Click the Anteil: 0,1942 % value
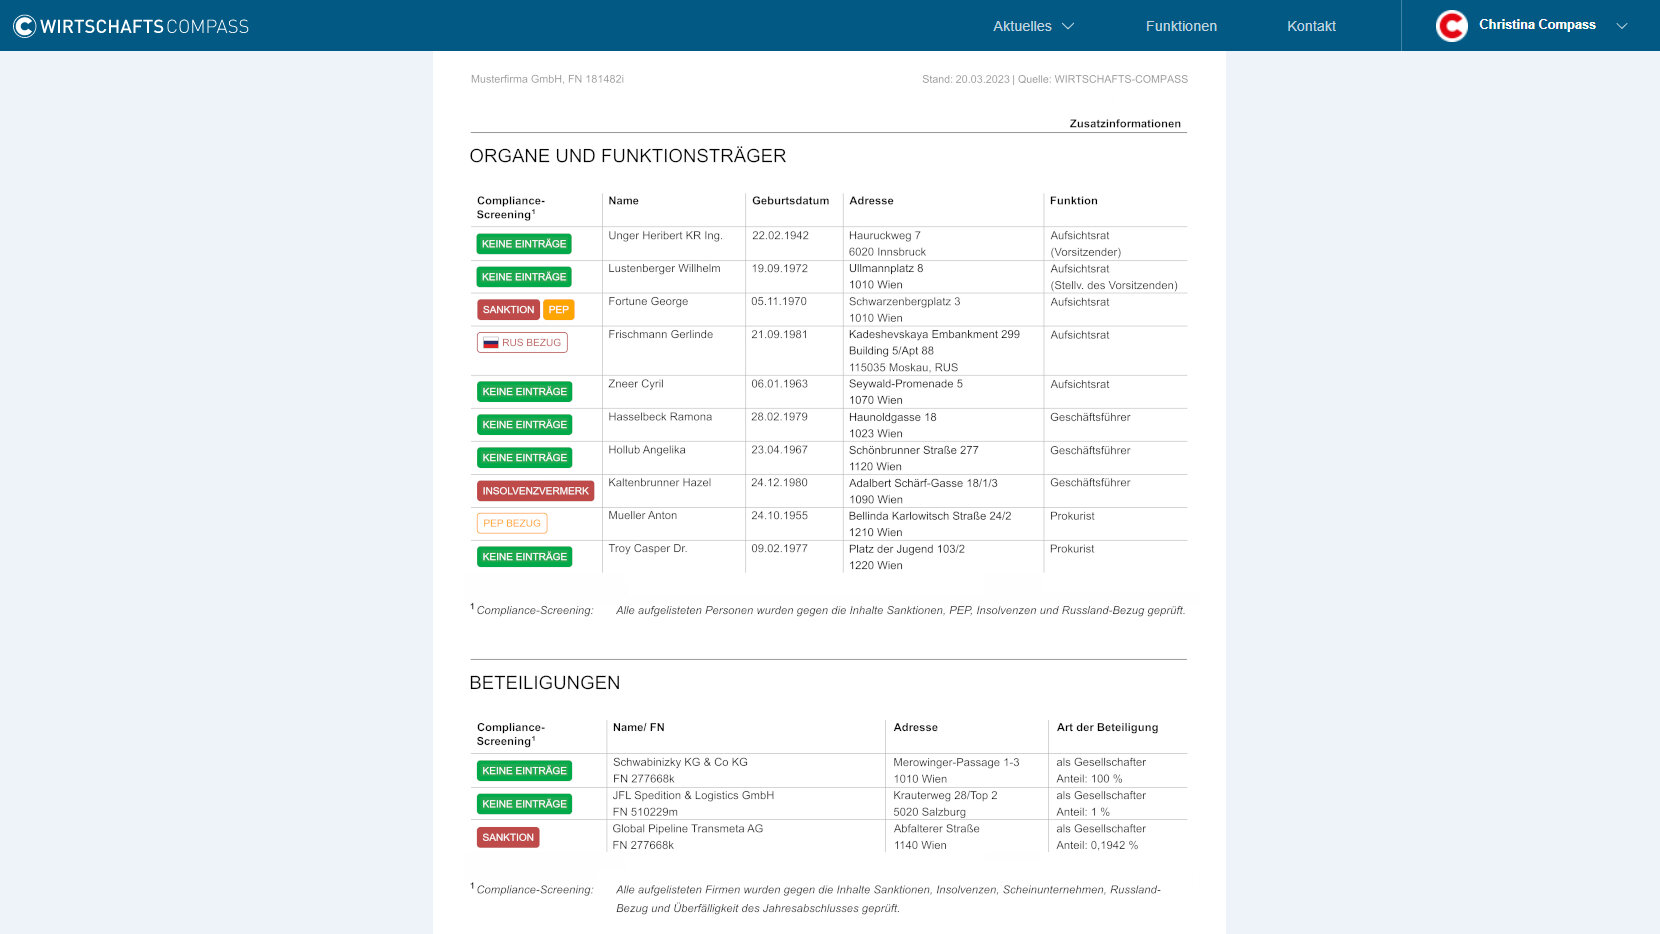Viewport: 1660px width, 934px height. pyautogui.click(x=1097, y=846)
